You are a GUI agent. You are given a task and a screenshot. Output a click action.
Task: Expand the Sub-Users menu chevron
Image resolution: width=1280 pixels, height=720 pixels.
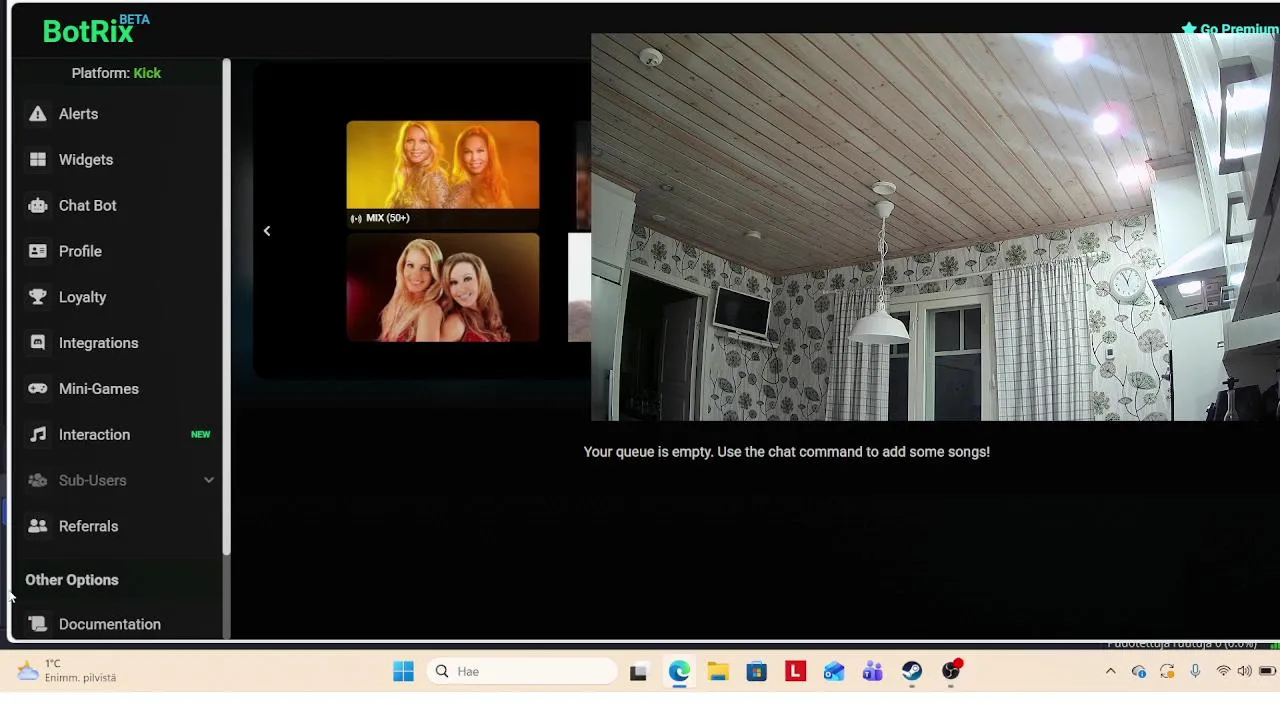pos(209,481)
